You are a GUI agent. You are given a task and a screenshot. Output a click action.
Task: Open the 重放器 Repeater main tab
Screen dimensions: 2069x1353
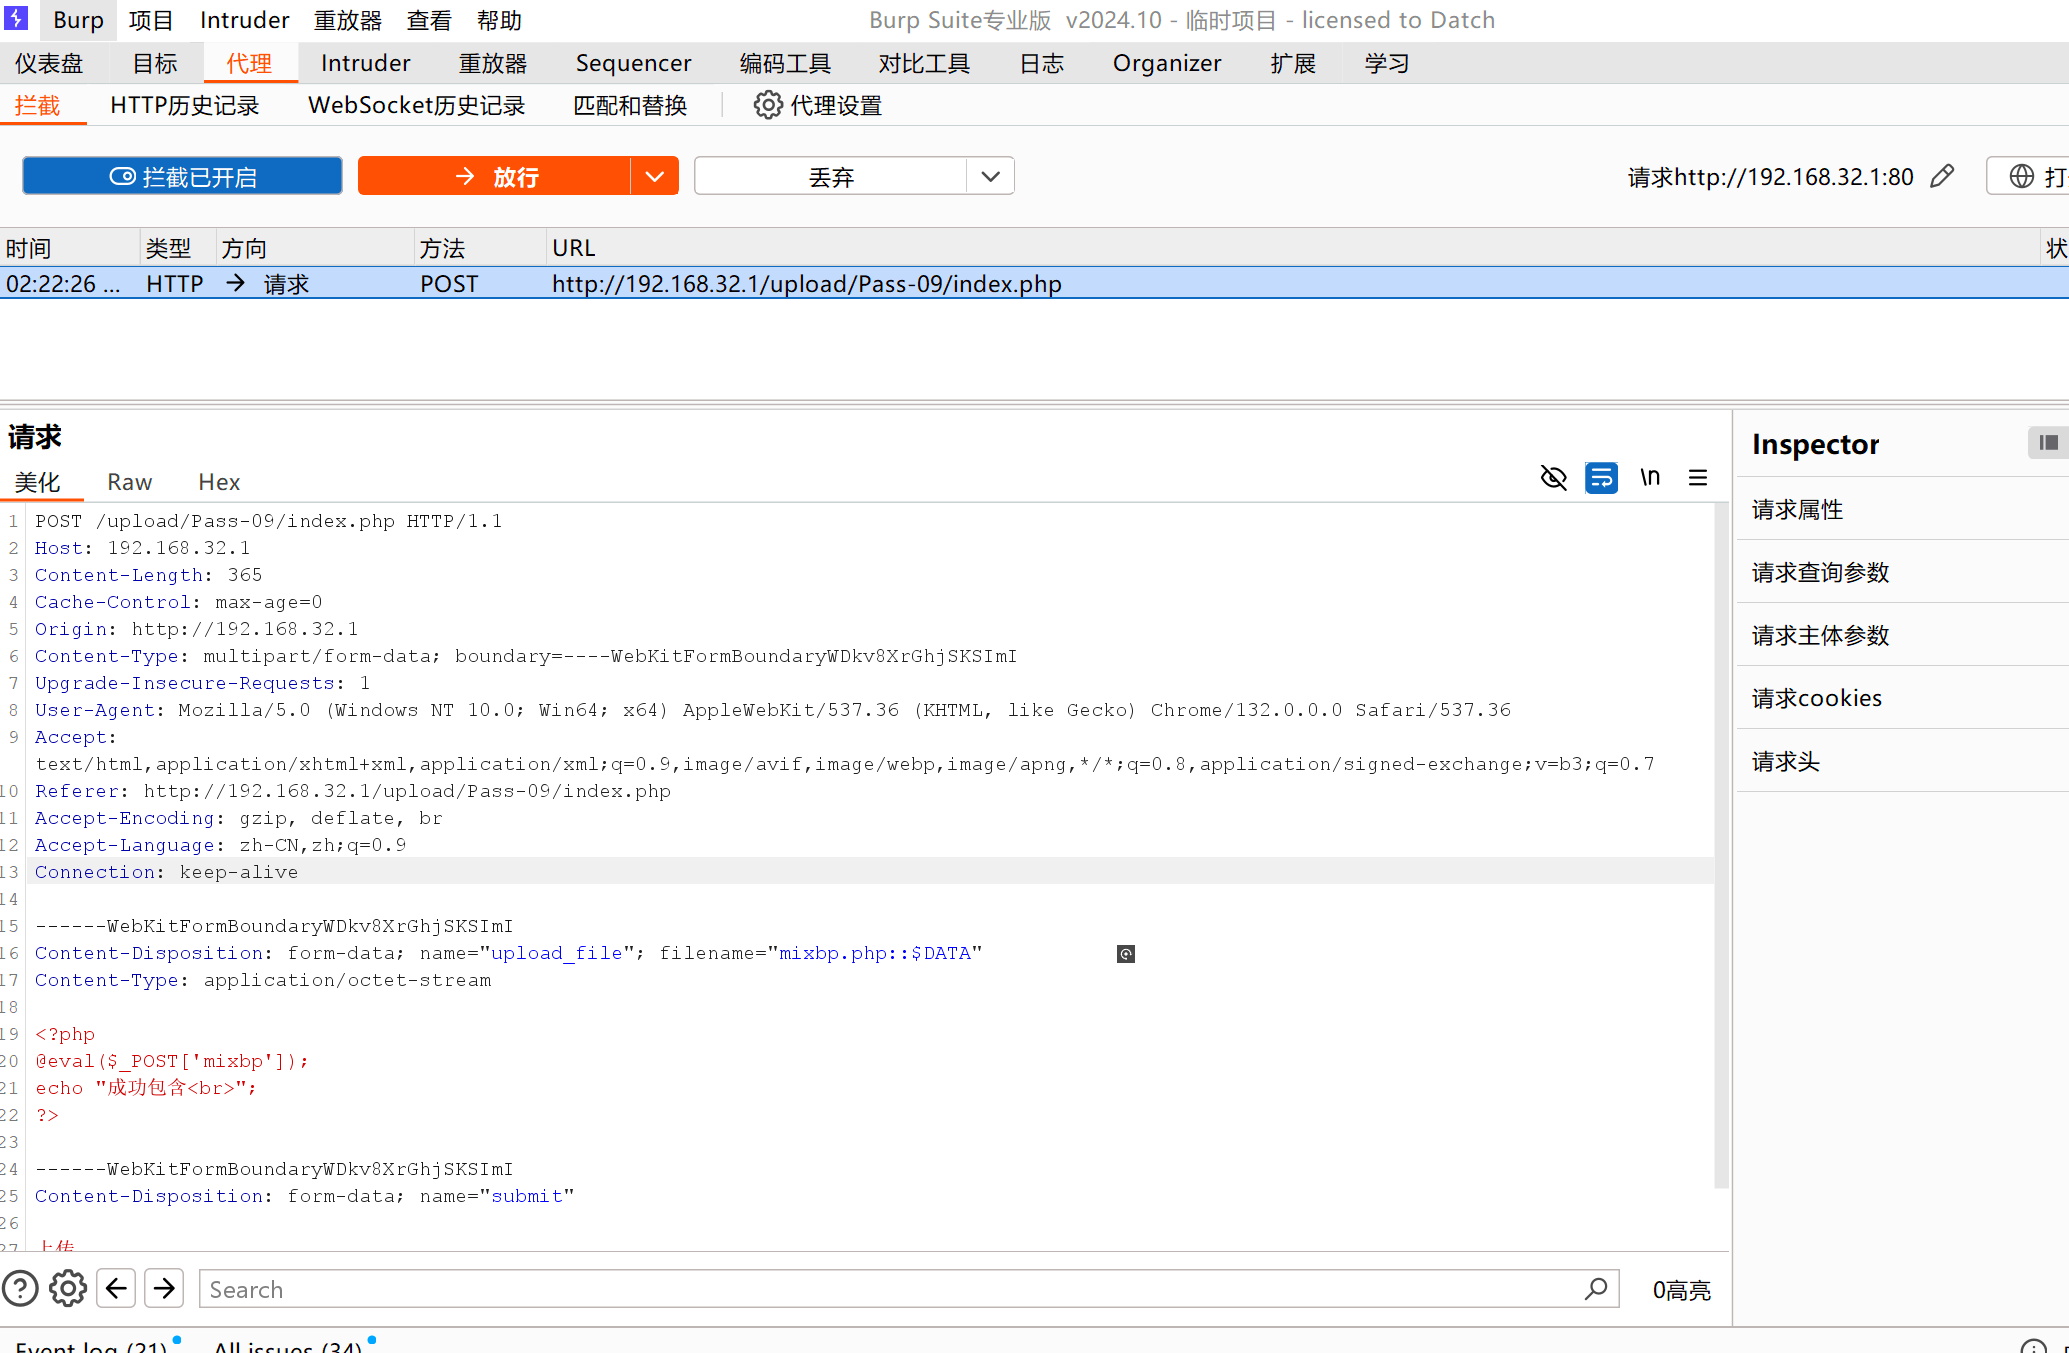(x=492, y=63)
